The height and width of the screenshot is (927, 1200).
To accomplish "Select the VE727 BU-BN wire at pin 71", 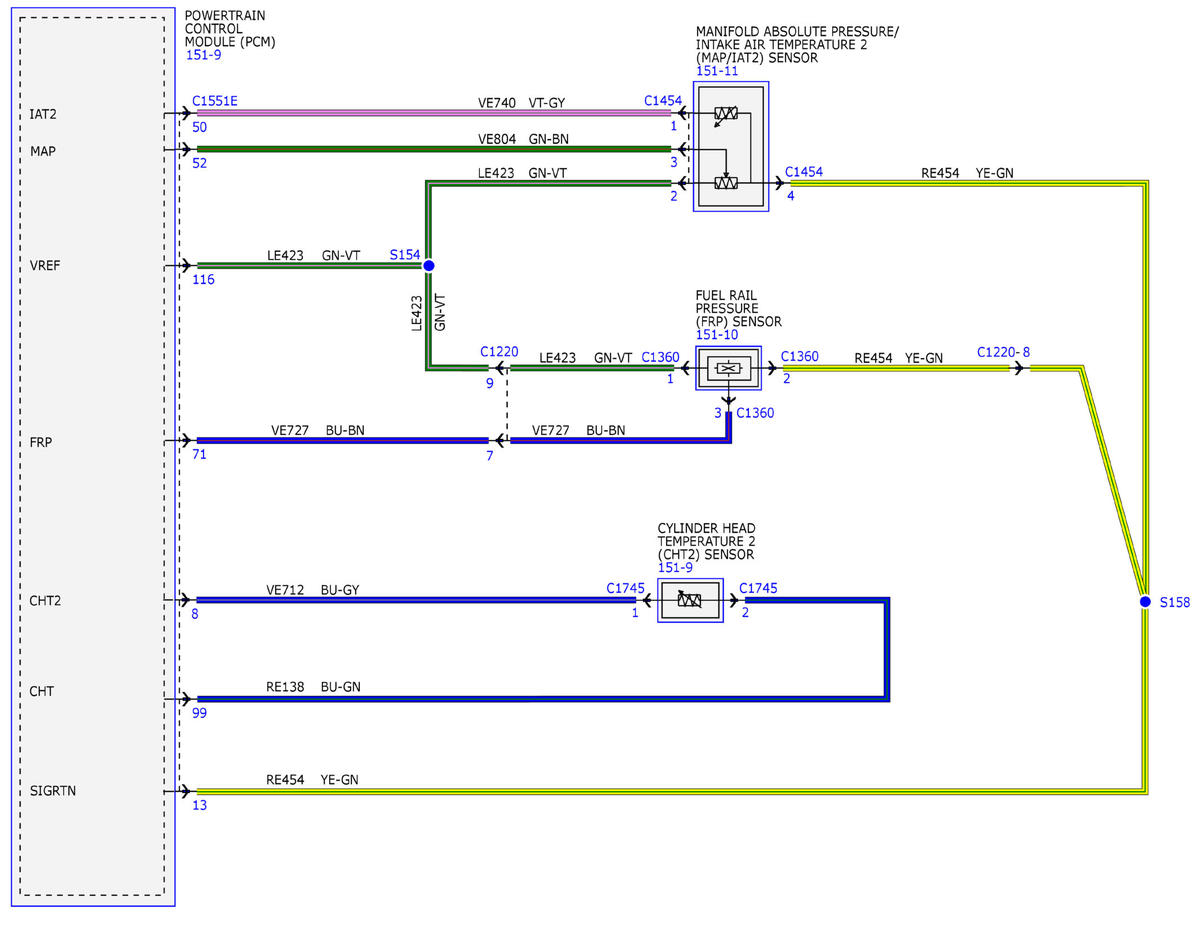I will point(342,440).
